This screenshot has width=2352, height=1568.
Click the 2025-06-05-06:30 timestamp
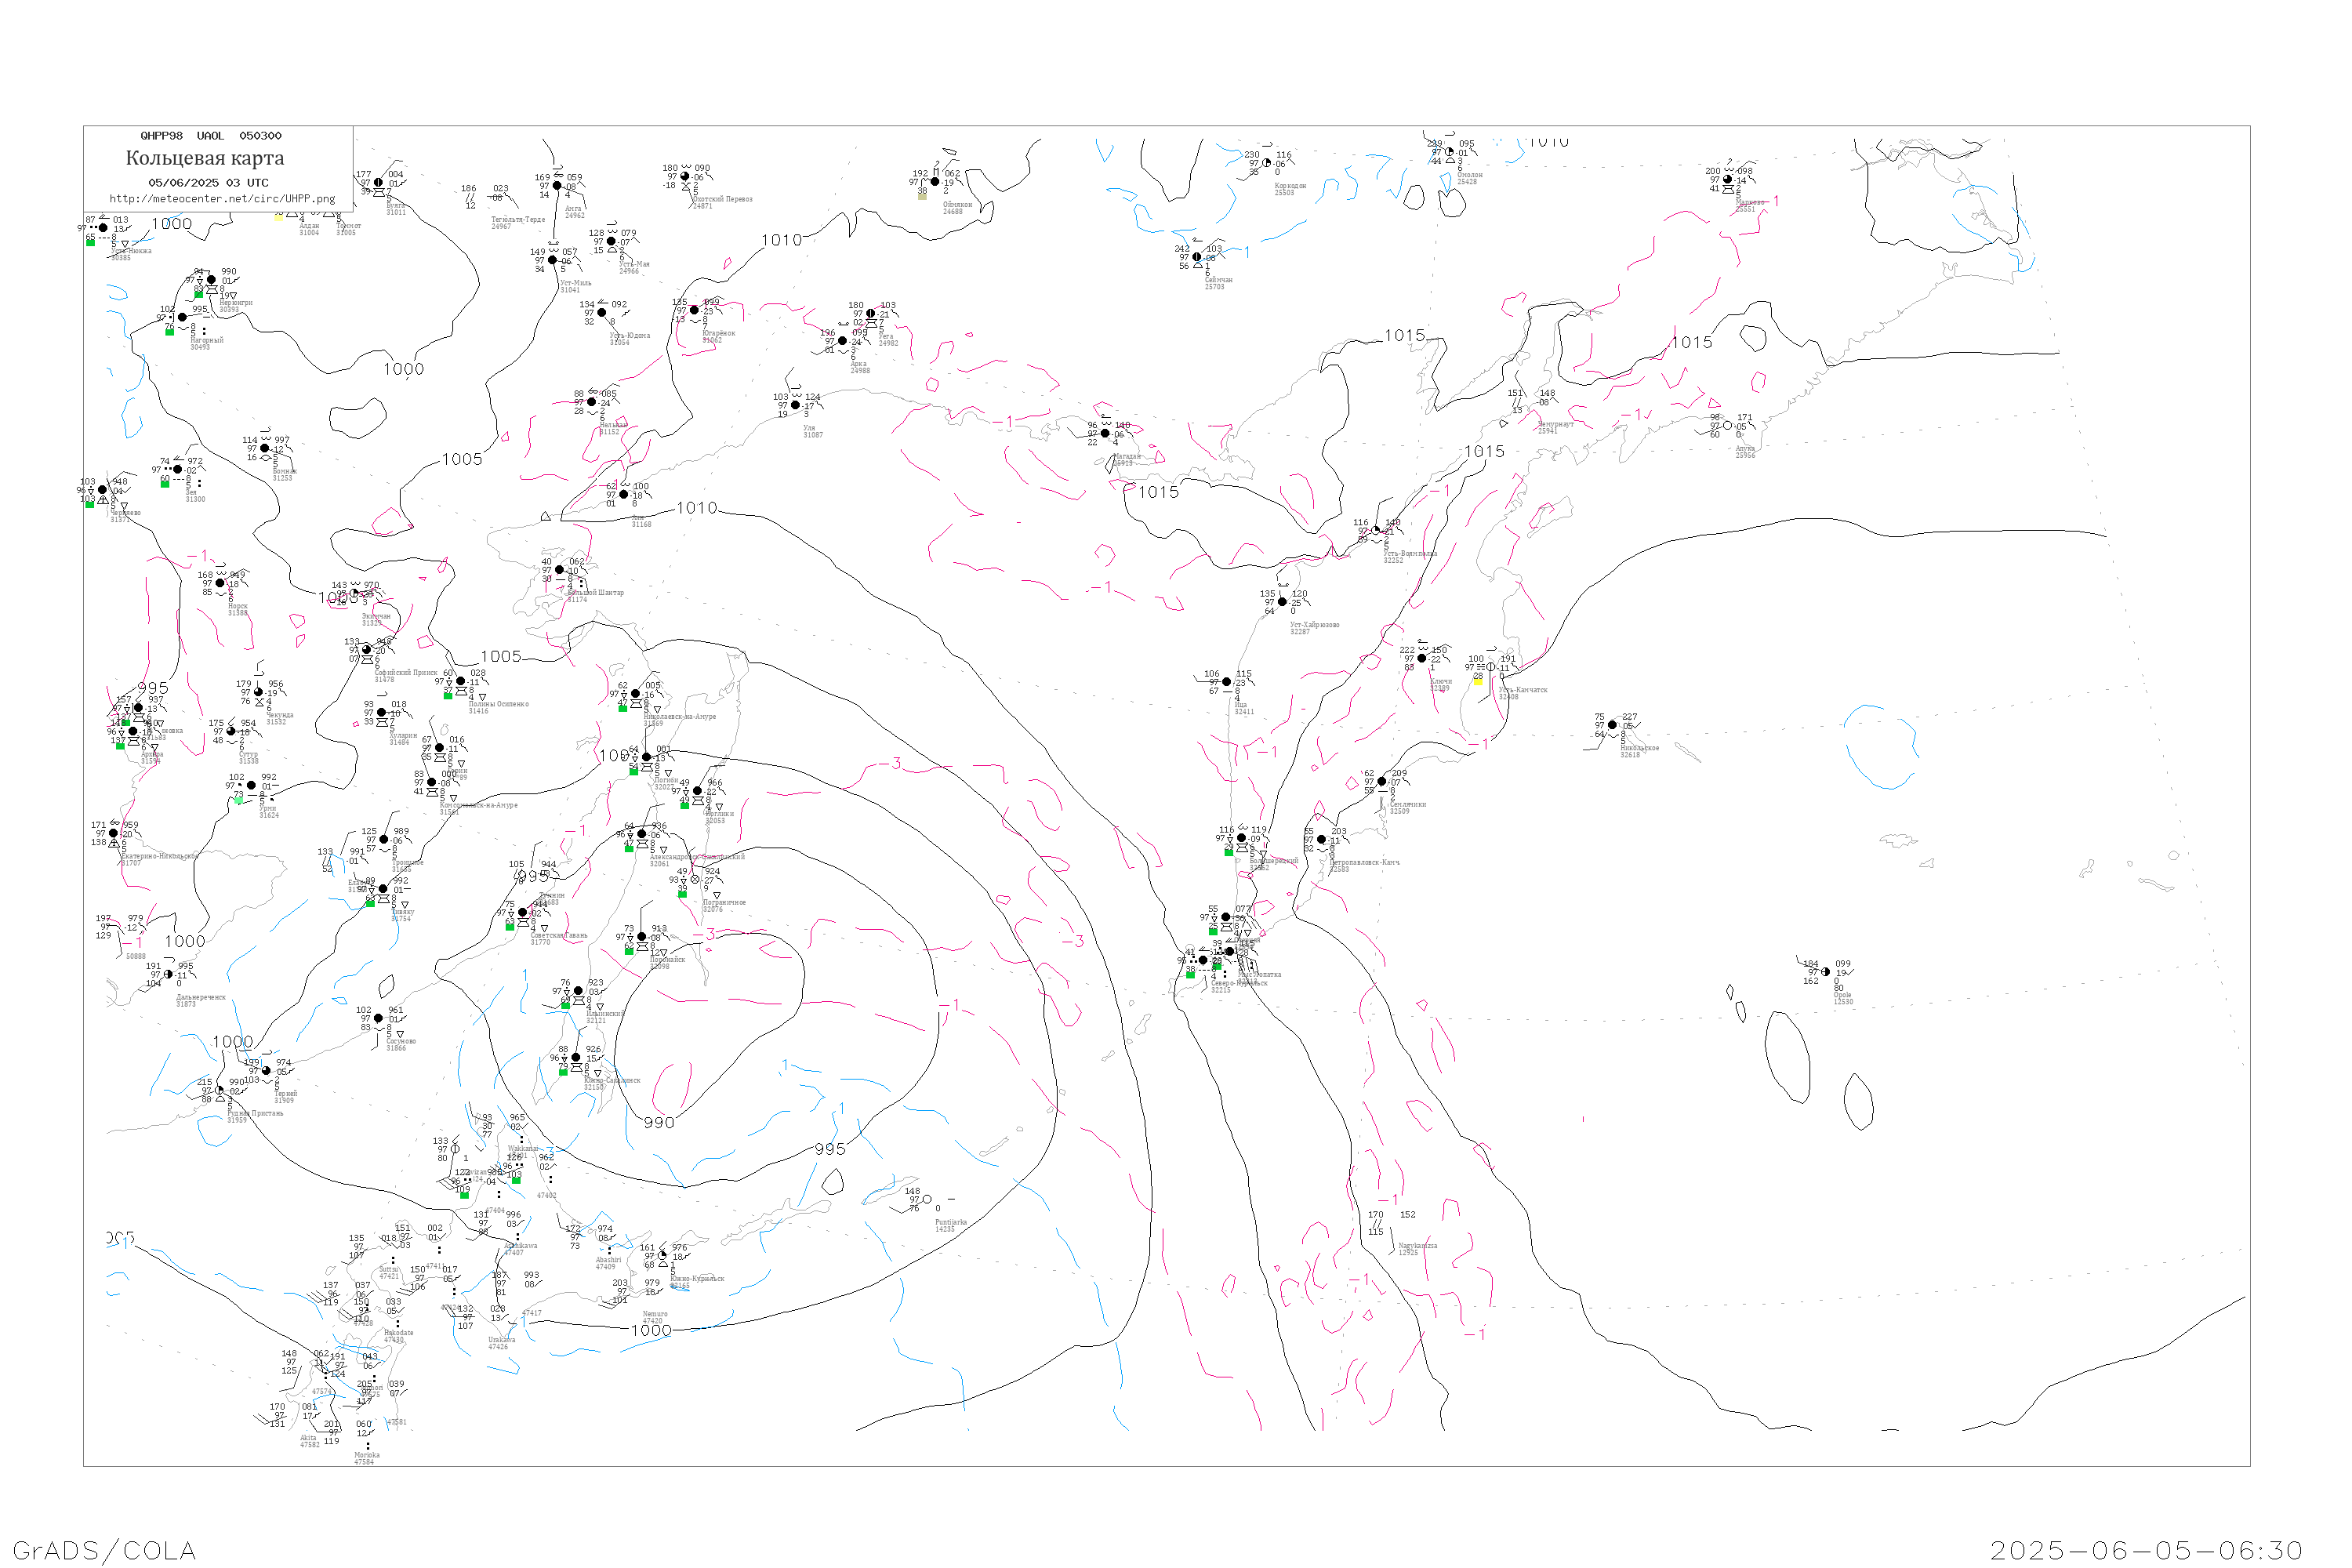[2146, 1550]
